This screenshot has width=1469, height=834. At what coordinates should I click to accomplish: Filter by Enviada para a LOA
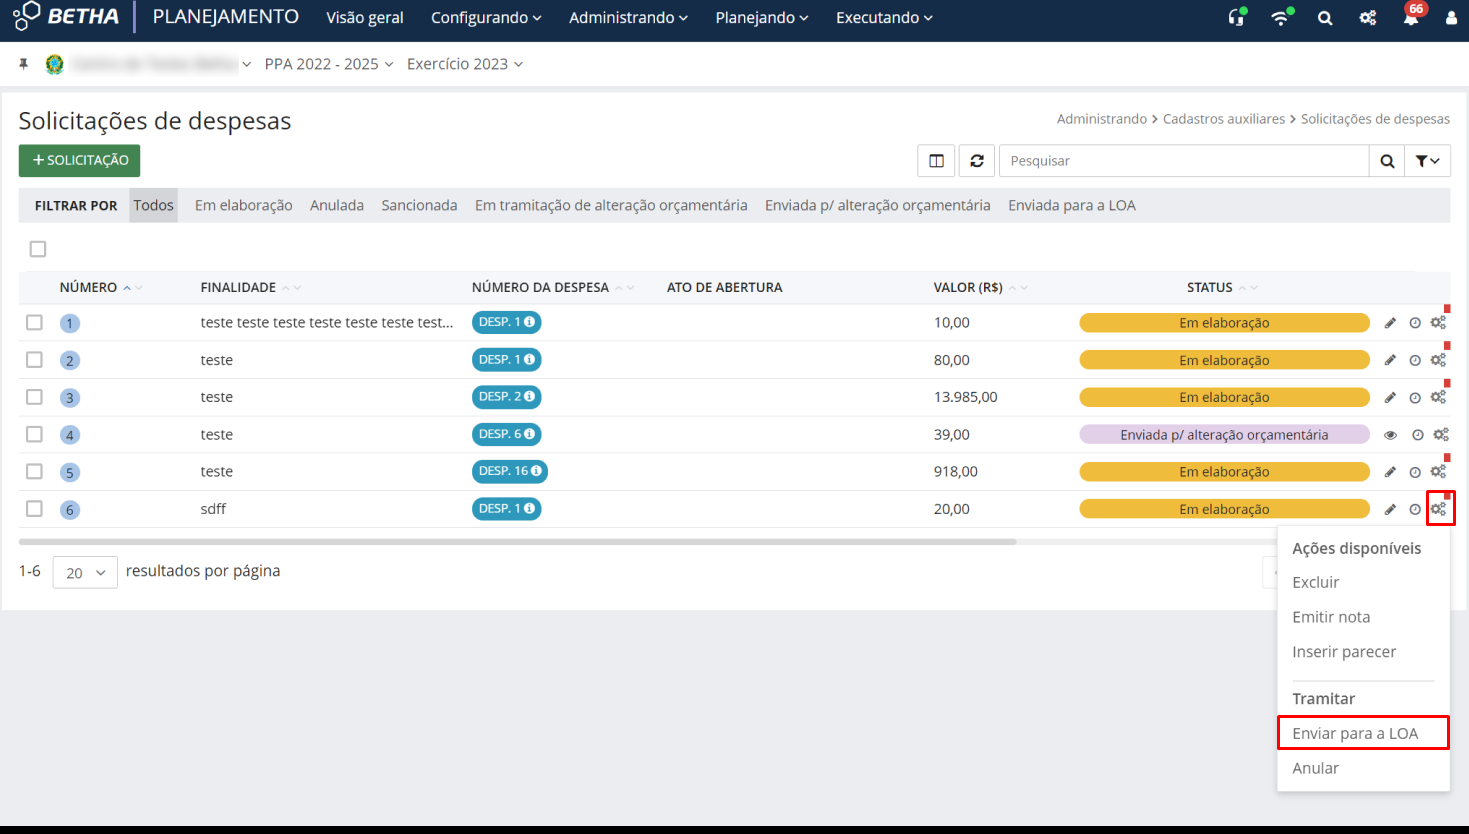tap(1072, 205)
